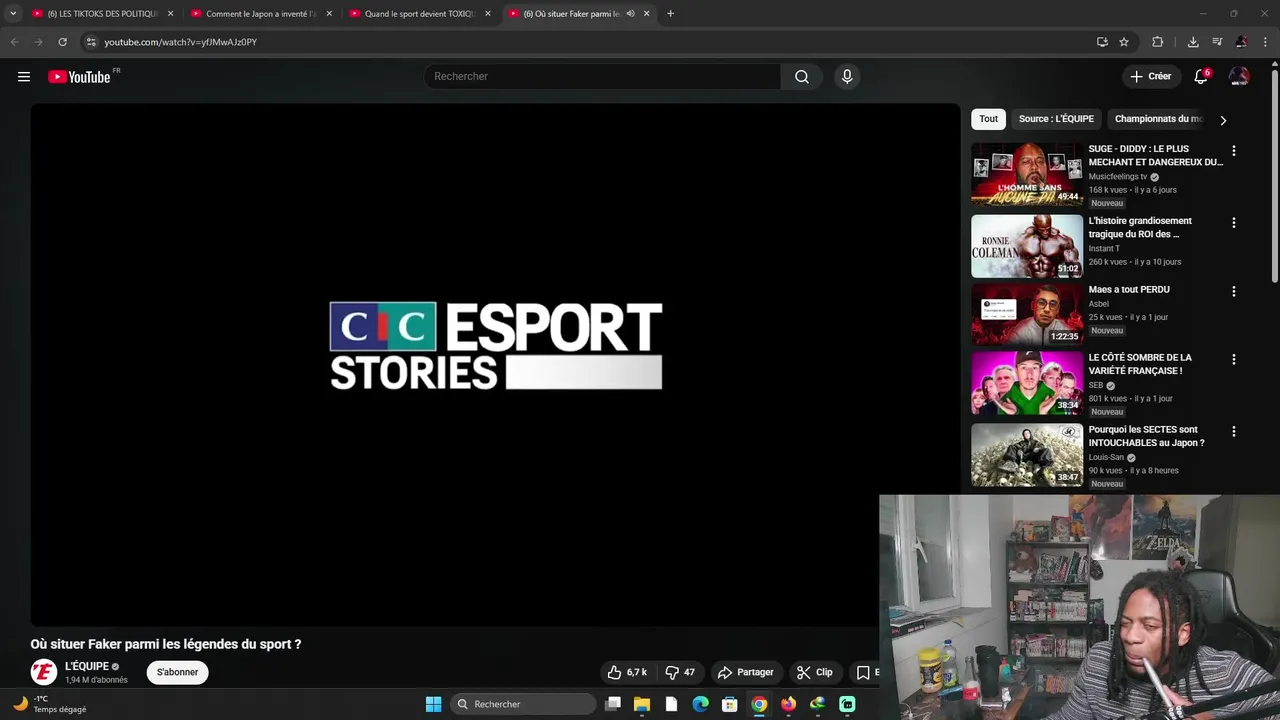
Task: Open options for SUGE - DIDDY video
Action: [x=1233, y=151]
